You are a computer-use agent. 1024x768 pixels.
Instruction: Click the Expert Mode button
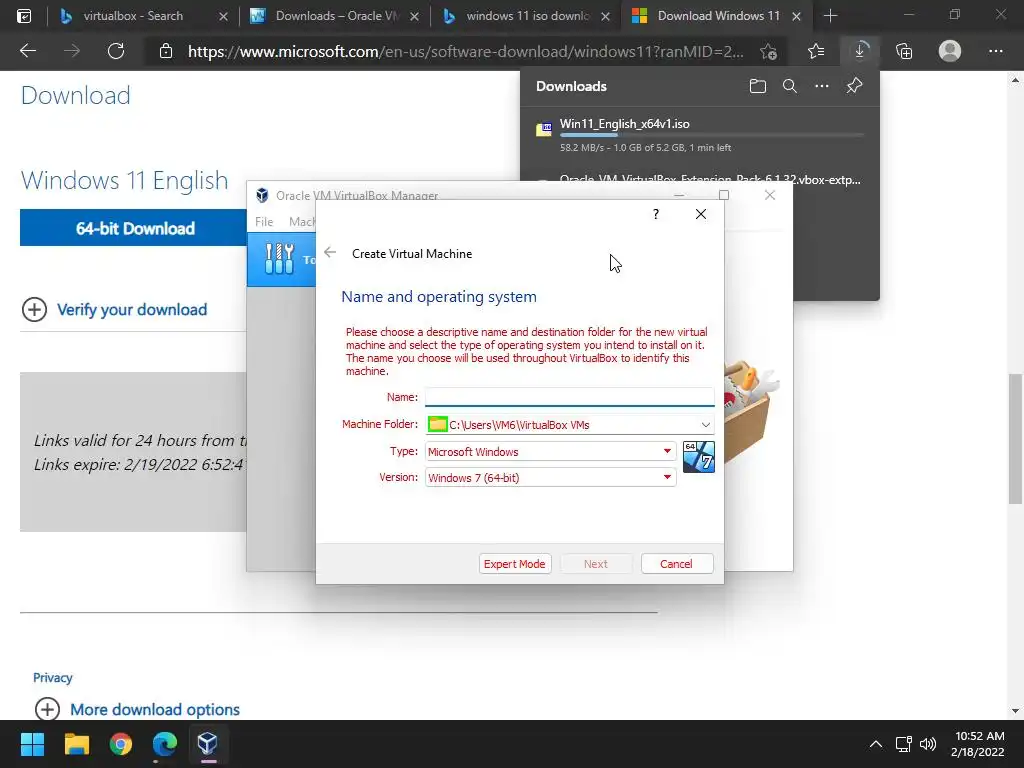click(515, 564)
